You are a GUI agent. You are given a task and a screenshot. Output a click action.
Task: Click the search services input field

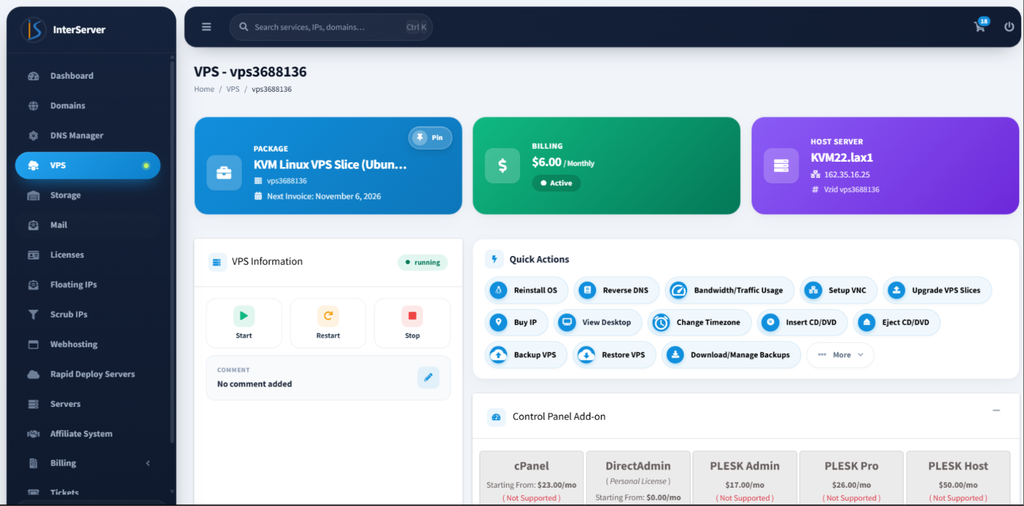(331, 27)
